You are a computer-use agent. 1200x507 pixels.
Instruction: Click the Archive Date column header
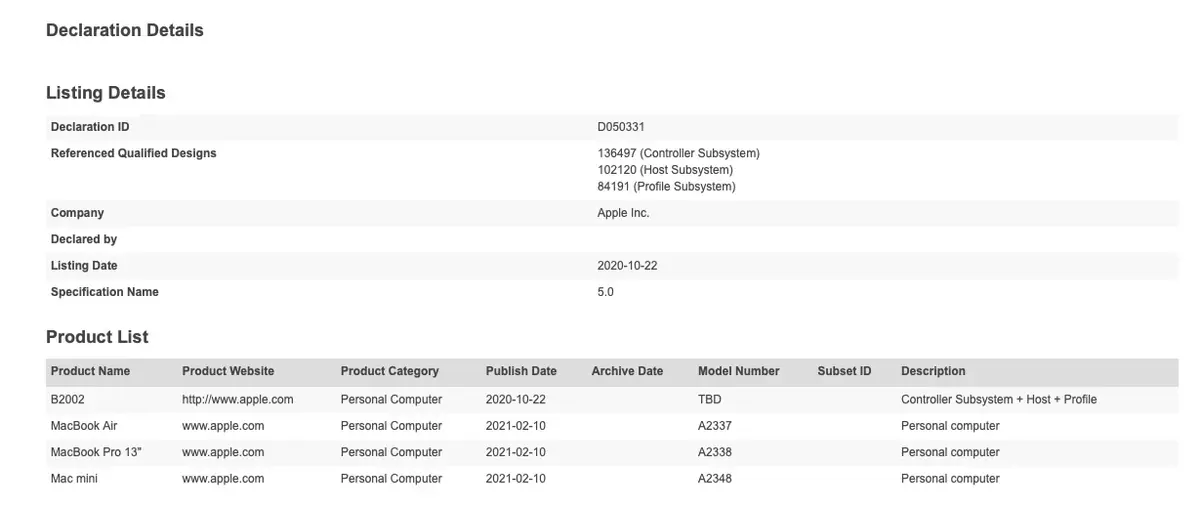627,371
